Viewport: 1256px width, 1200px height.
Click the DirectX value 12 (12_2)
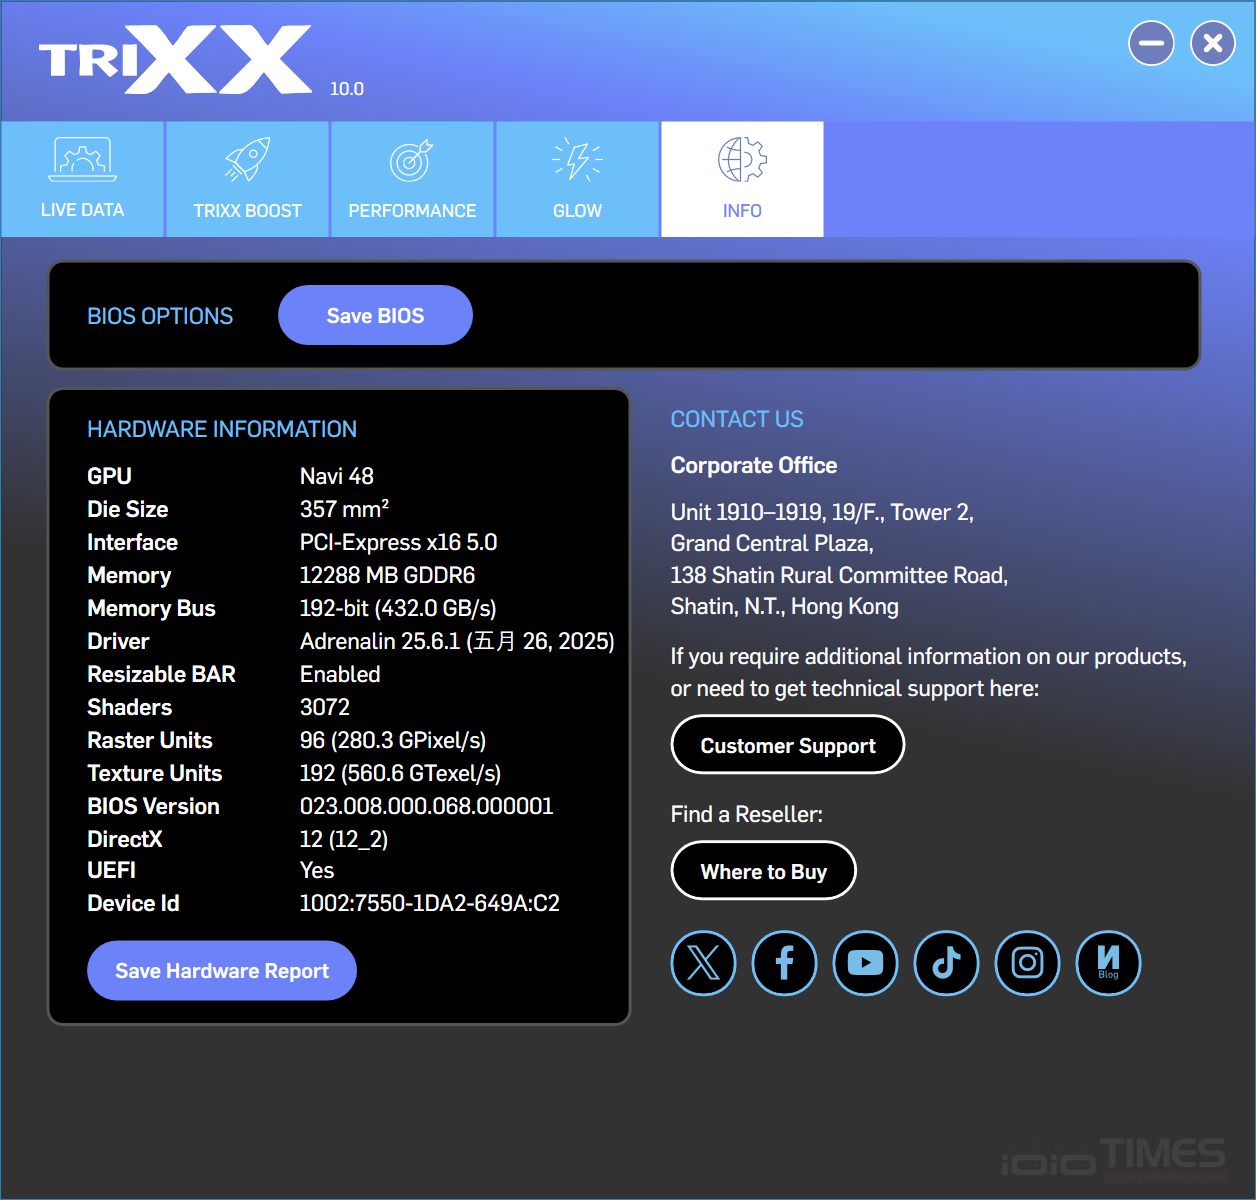coord(344,839)
